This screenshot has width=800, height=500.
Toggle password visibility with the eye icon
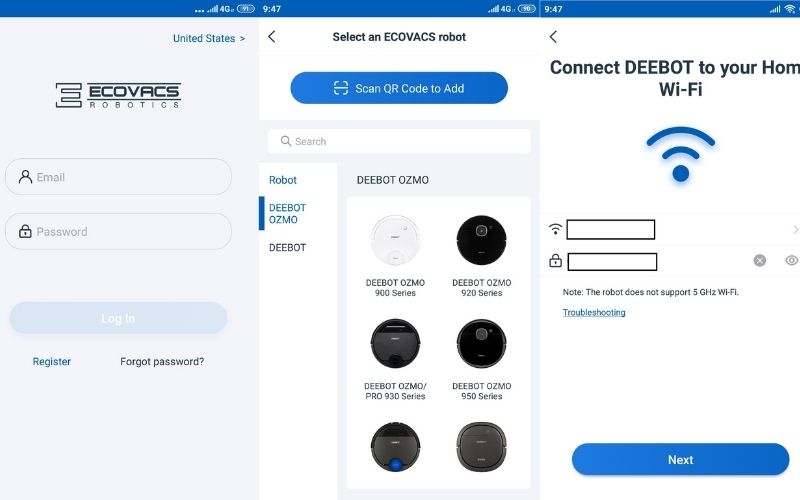point(791,261)
